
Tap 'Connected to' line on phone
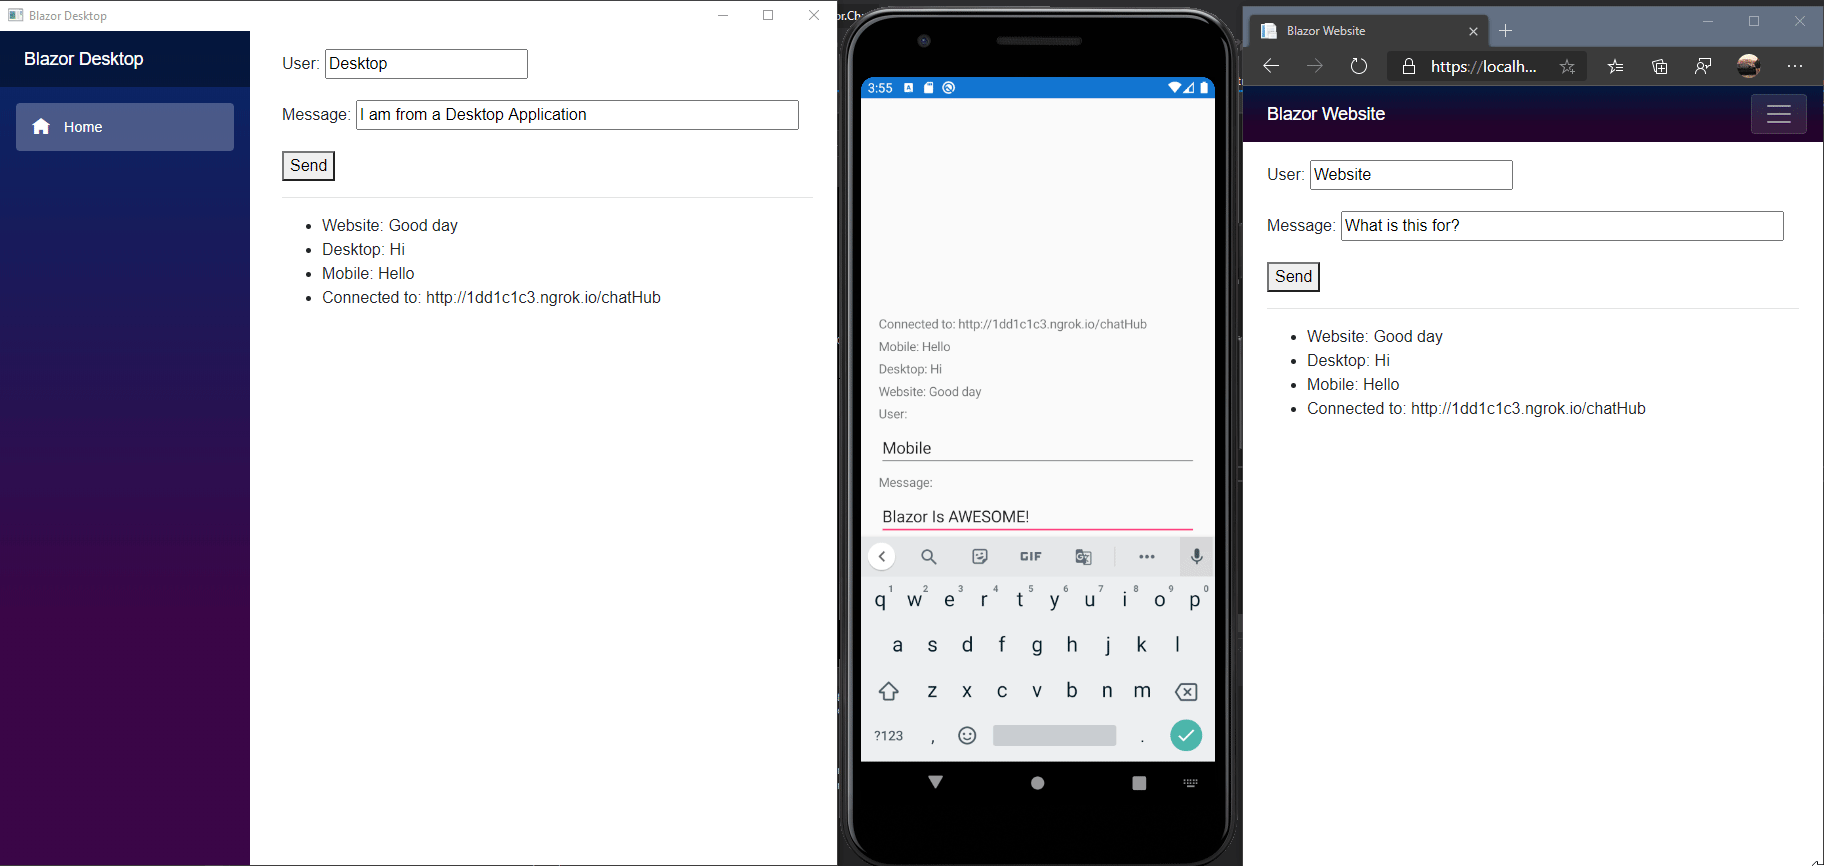coord(1013,324)
